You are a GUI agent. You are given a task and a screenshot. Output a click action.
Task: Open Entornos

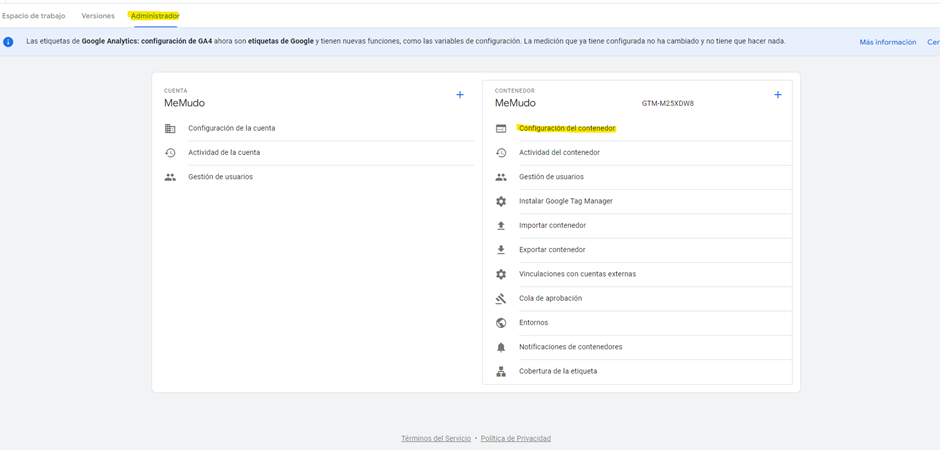(x=534, y=322)
